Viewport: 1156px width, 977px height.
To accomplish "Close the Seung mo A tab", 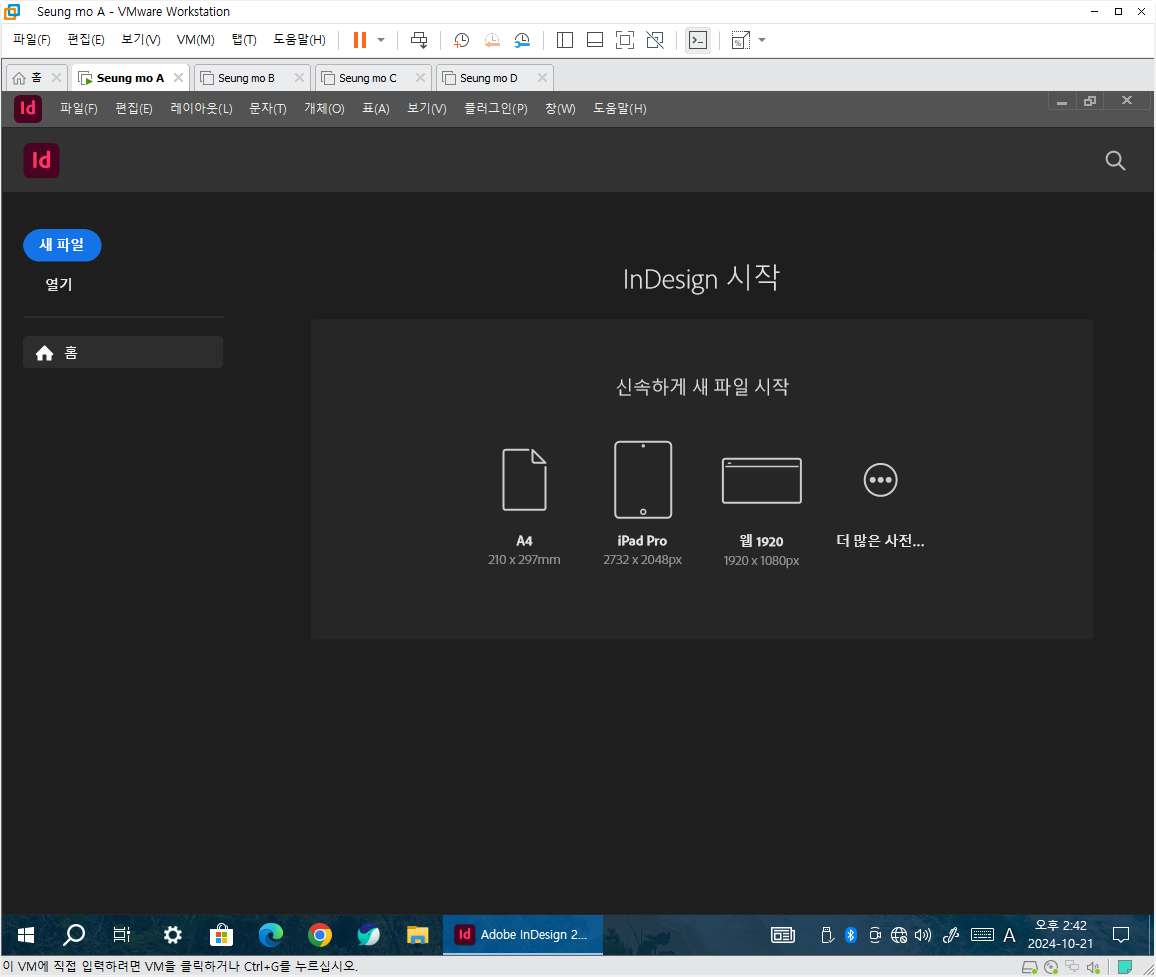I will tap(178, 77).
